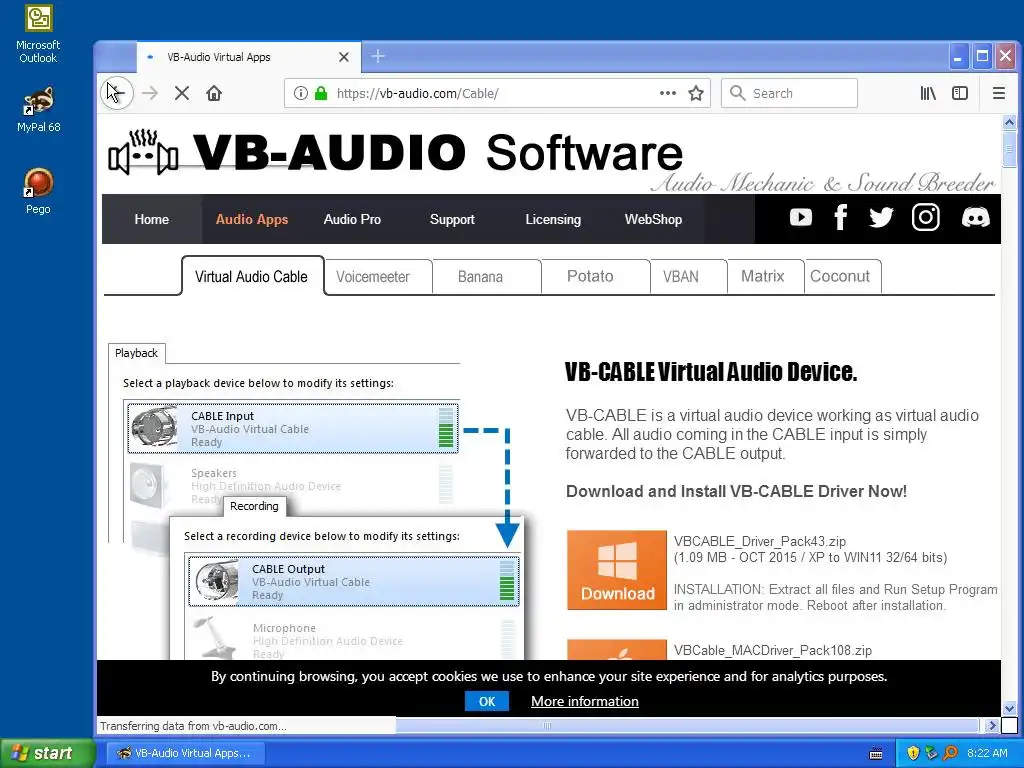The height and width of the screenshot is (768, 1024).
Task: Open the Licensing navigation item
Action: (552, 219)
